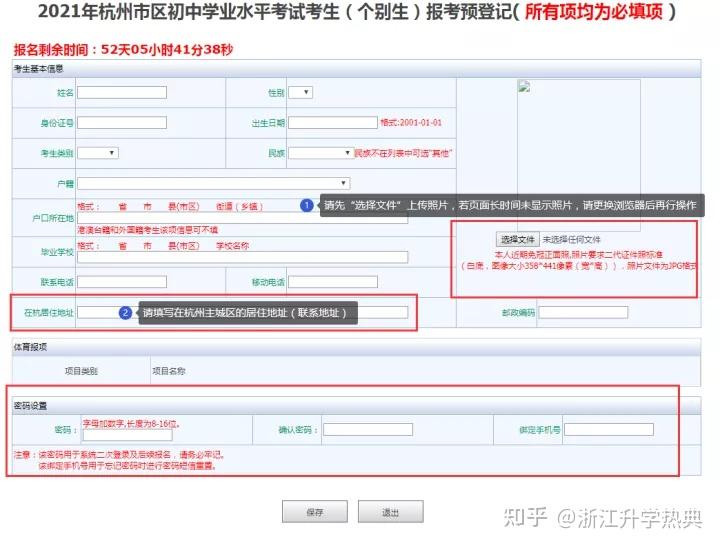Viewport: 720px width, 548px height.
Task: Click the 保存 save button
Action: 315,512
